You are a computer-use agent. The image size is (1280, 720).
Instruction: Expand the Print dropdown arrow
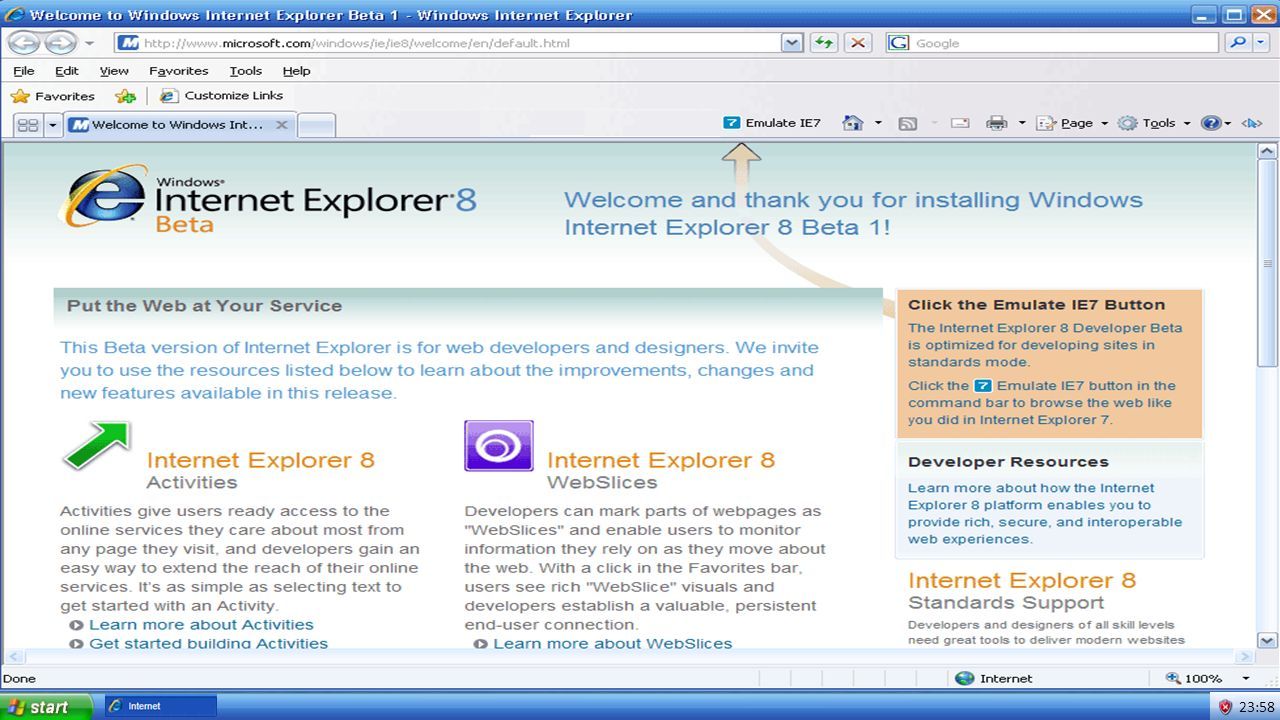point(1022,123)
